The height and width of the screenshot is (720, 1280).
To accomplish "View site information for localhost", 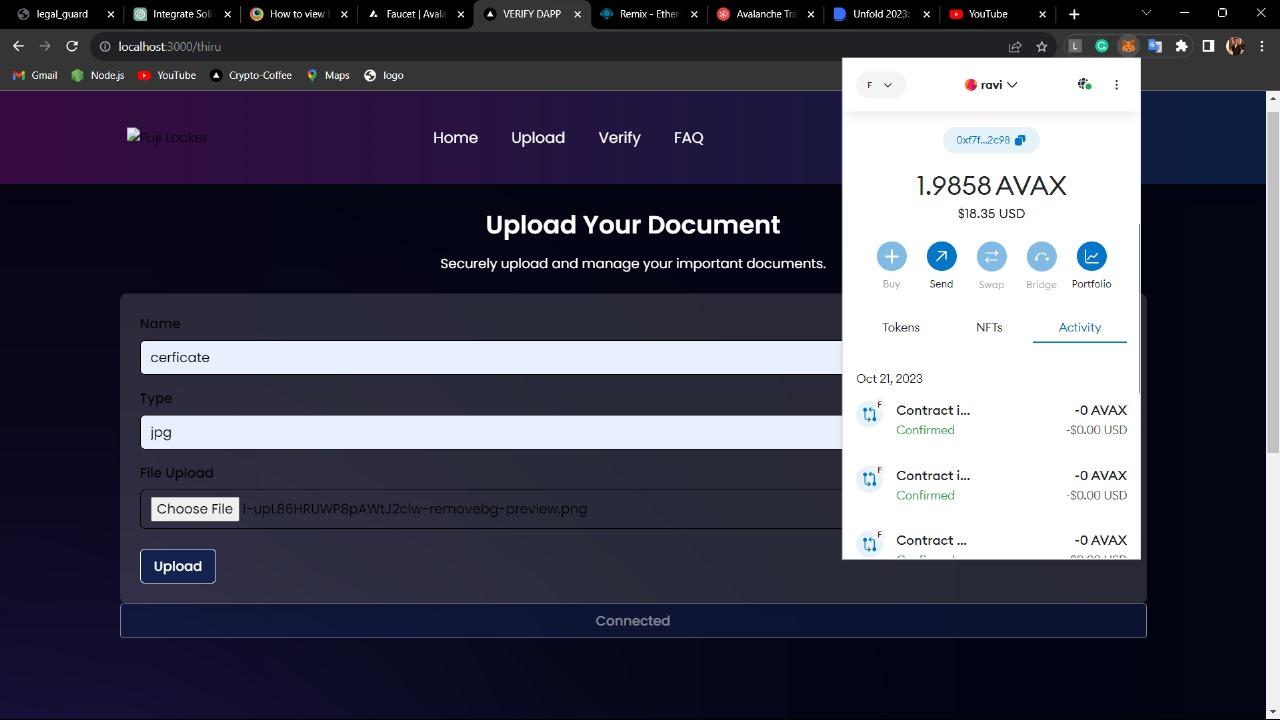I will tap(104, 46).
